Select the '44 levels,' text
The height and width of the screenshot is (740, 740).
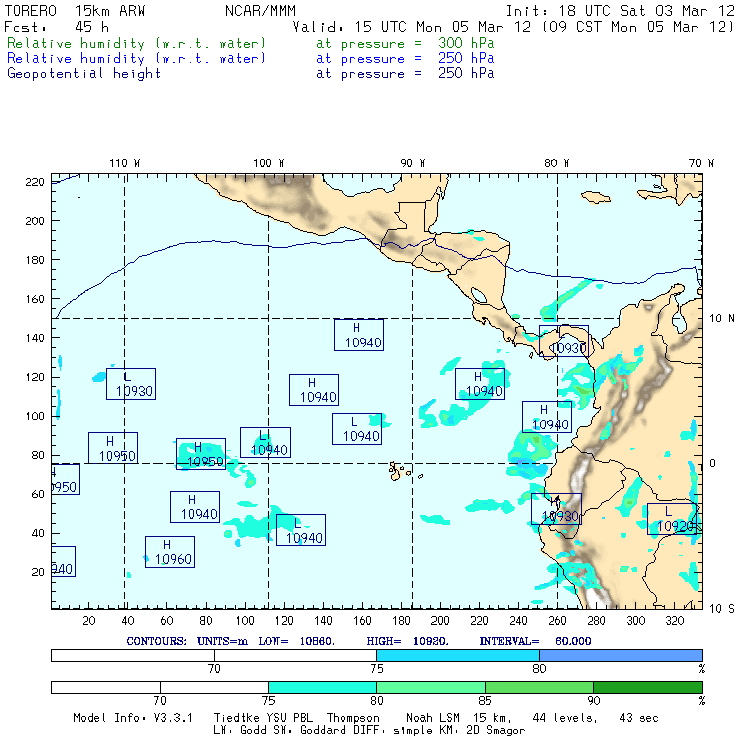(565, 718)
